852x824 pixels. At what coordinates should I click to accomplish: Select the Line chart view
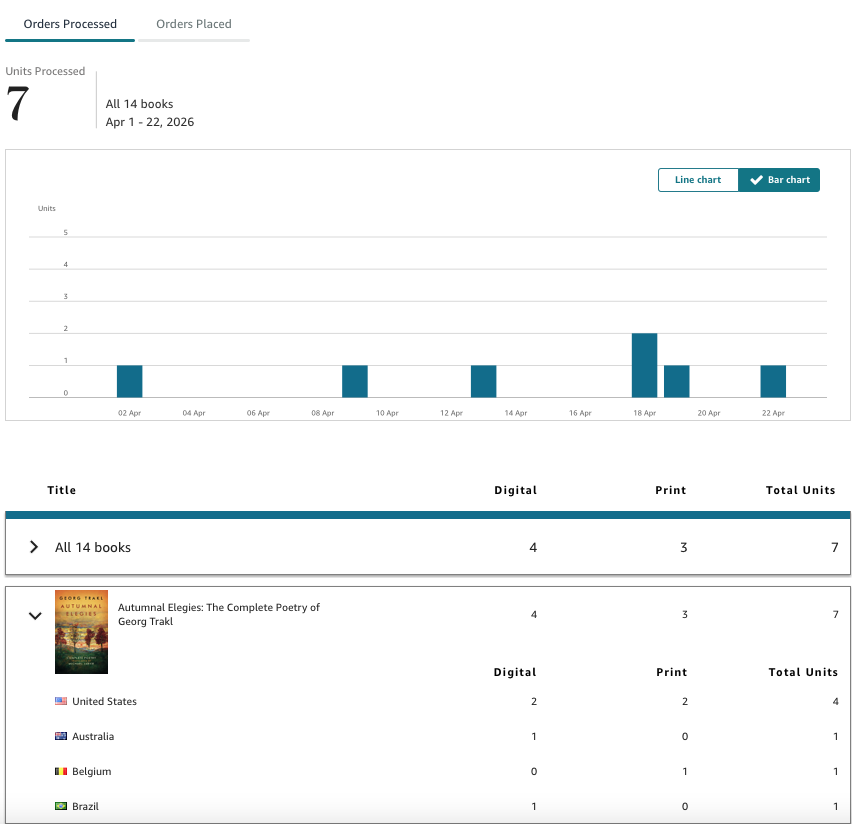tap(698, 180)
